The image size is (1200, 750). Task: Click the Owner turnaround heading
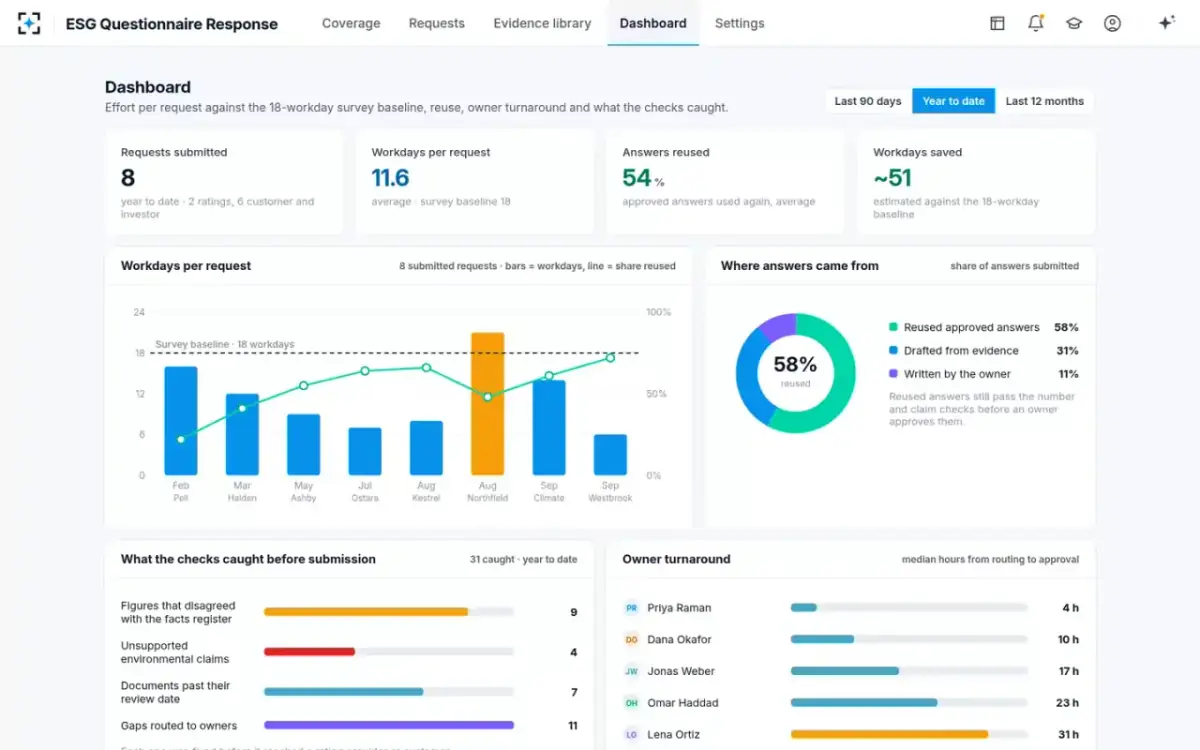point(676,559)
